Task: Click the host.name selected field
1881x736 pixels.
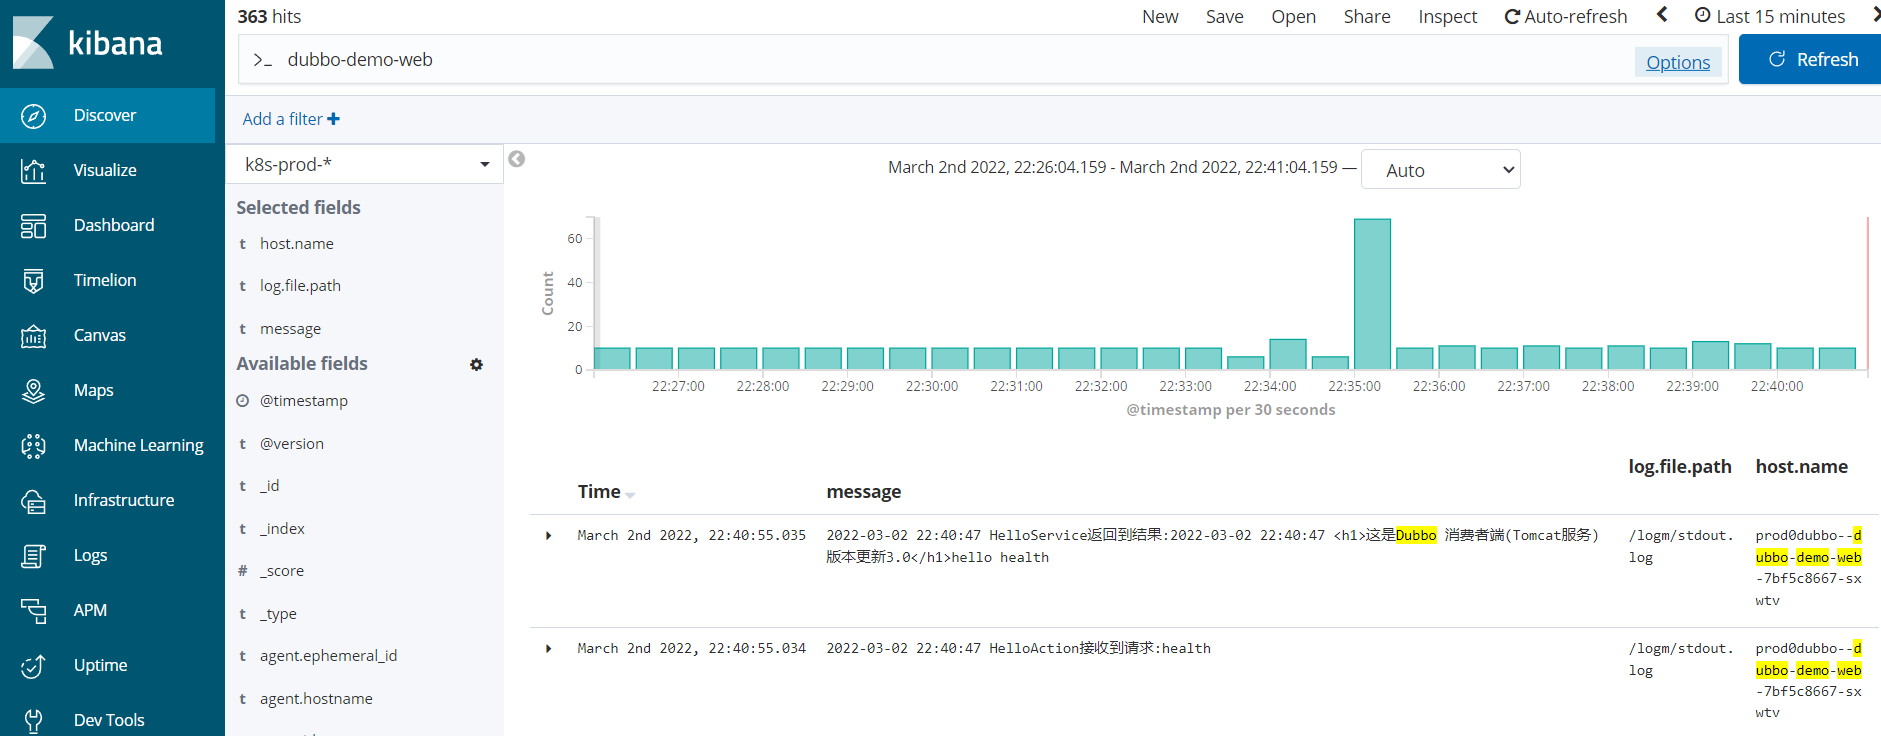Action: [x=297, y=244]
